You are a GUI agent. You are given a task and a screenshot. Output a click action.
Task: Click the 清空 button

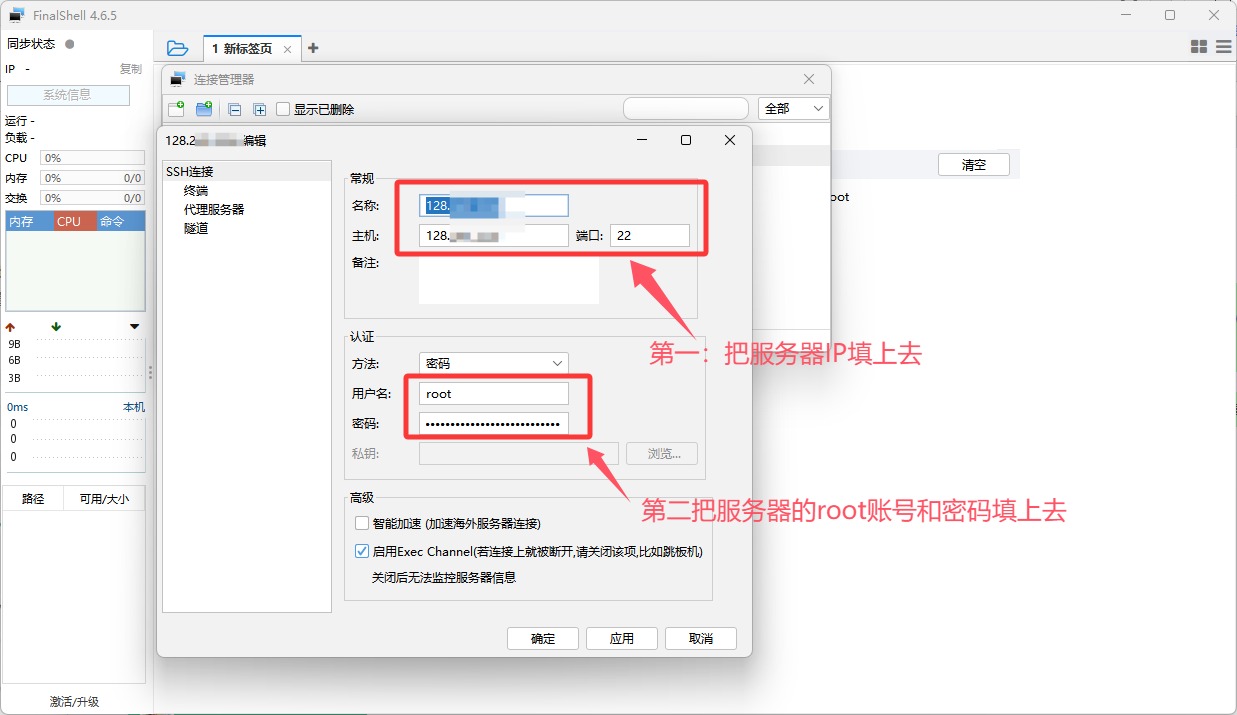pyautogui.click(x=973, y=165)
